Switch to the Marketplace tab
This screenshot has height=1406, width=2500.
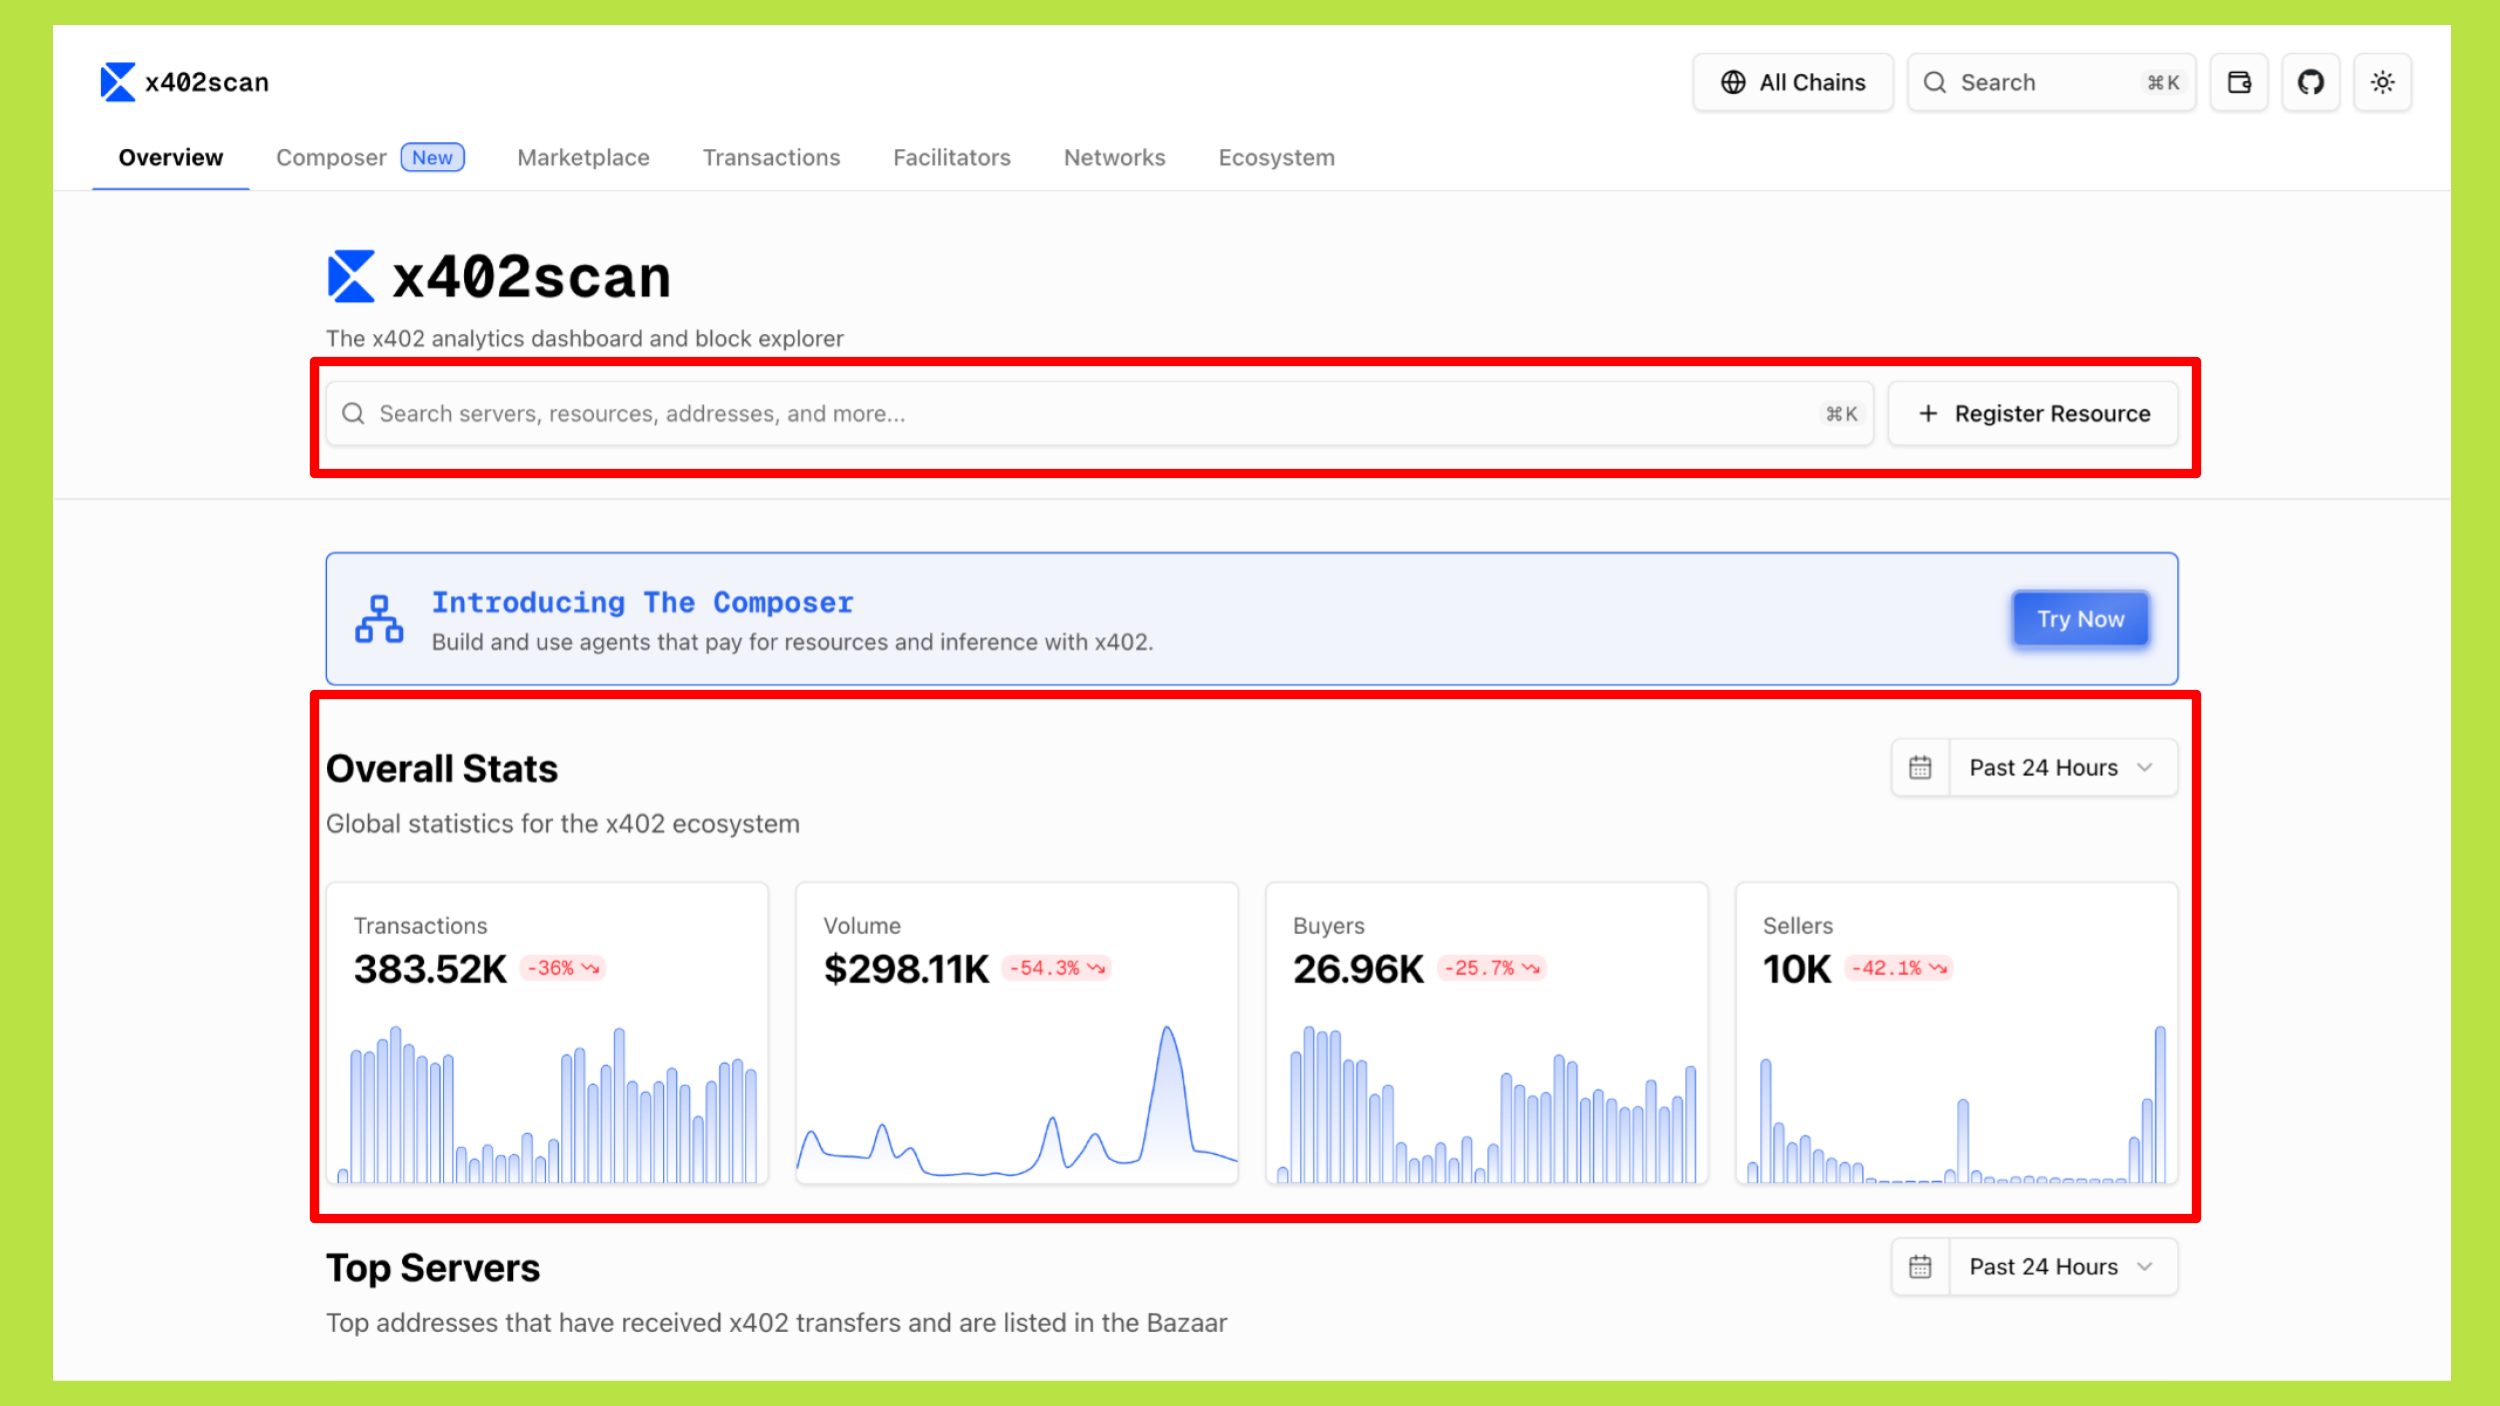583,158
